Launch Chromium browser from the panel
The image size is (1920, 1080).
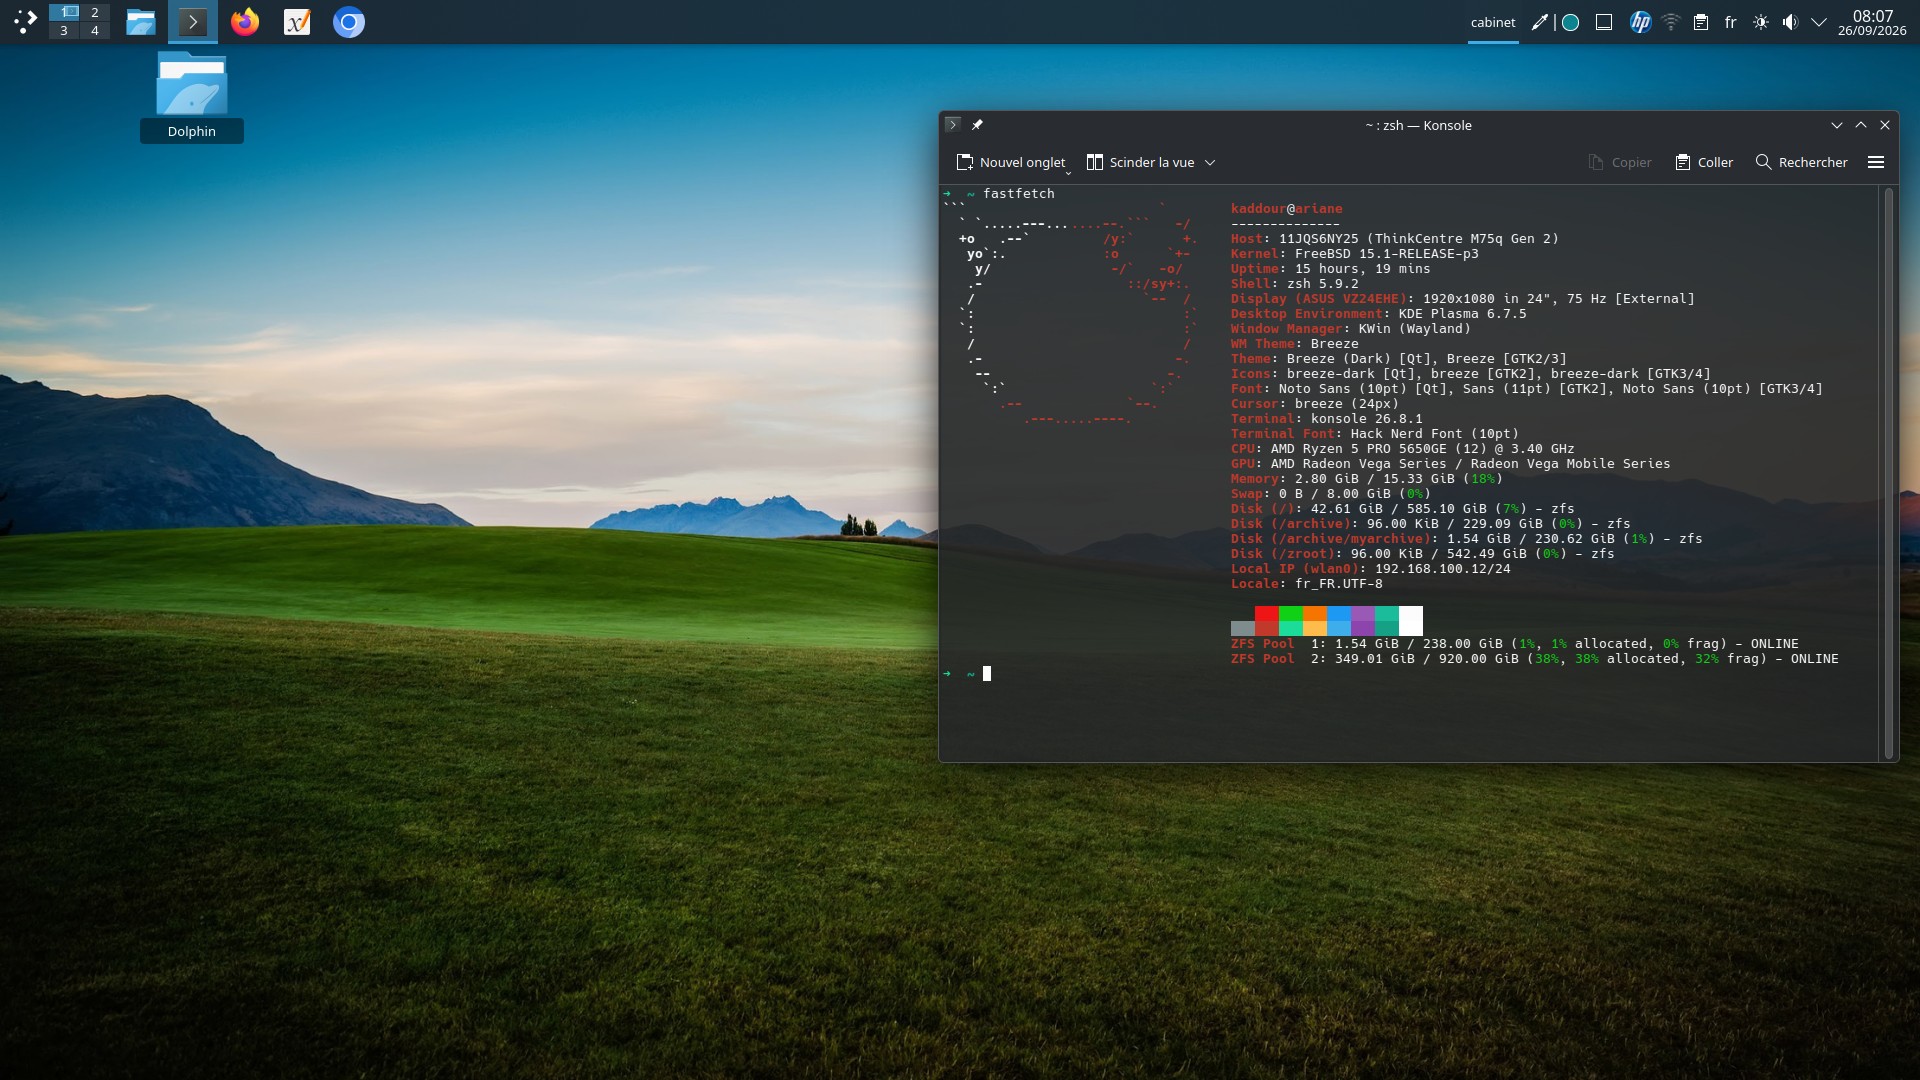349,22
